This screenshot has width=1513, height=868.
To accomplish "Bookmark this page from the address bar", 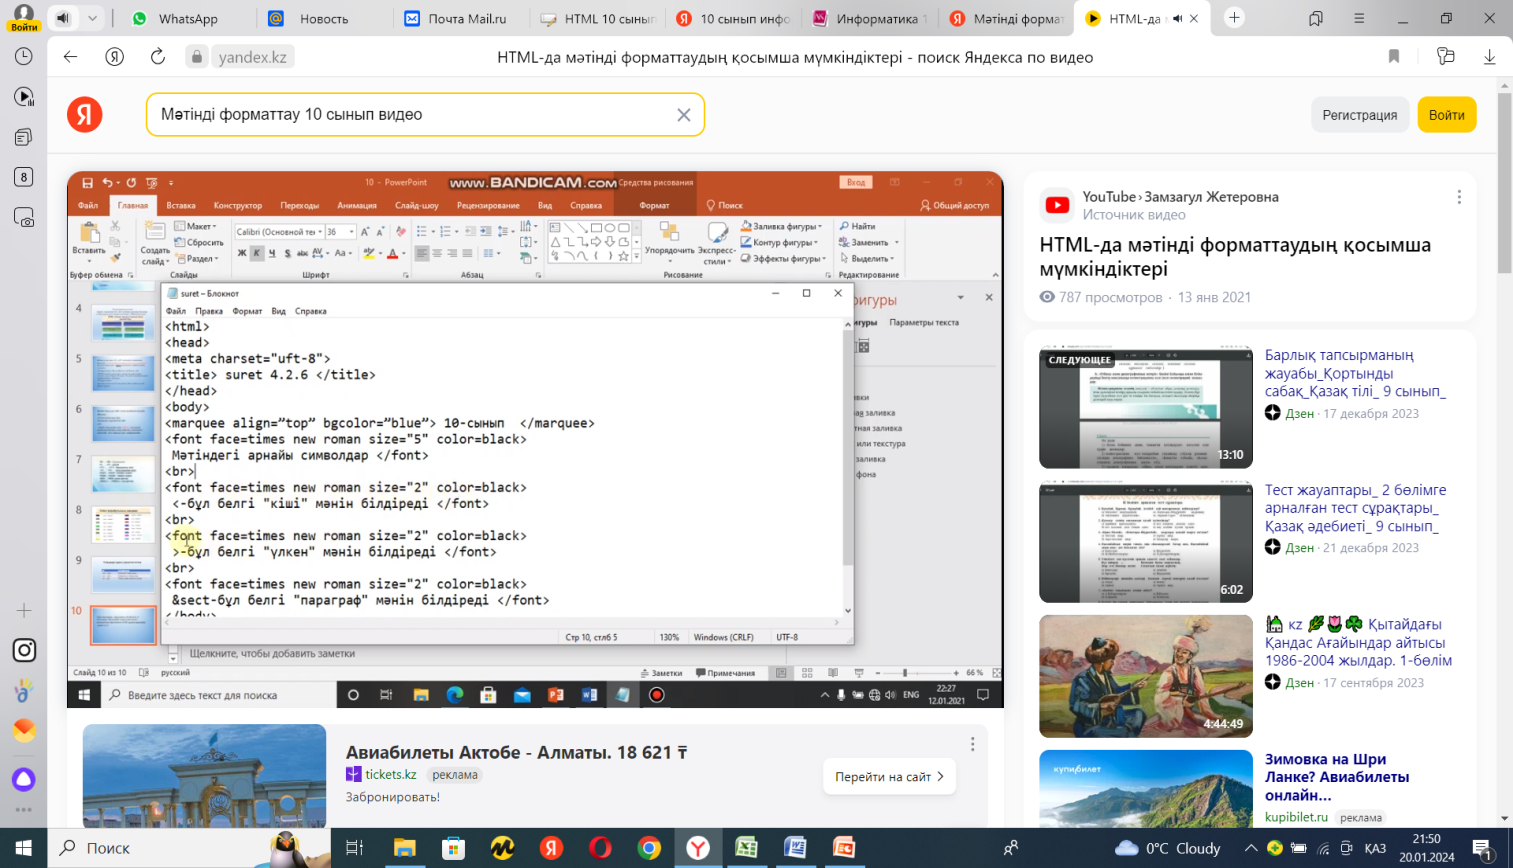I will 1394,57.
